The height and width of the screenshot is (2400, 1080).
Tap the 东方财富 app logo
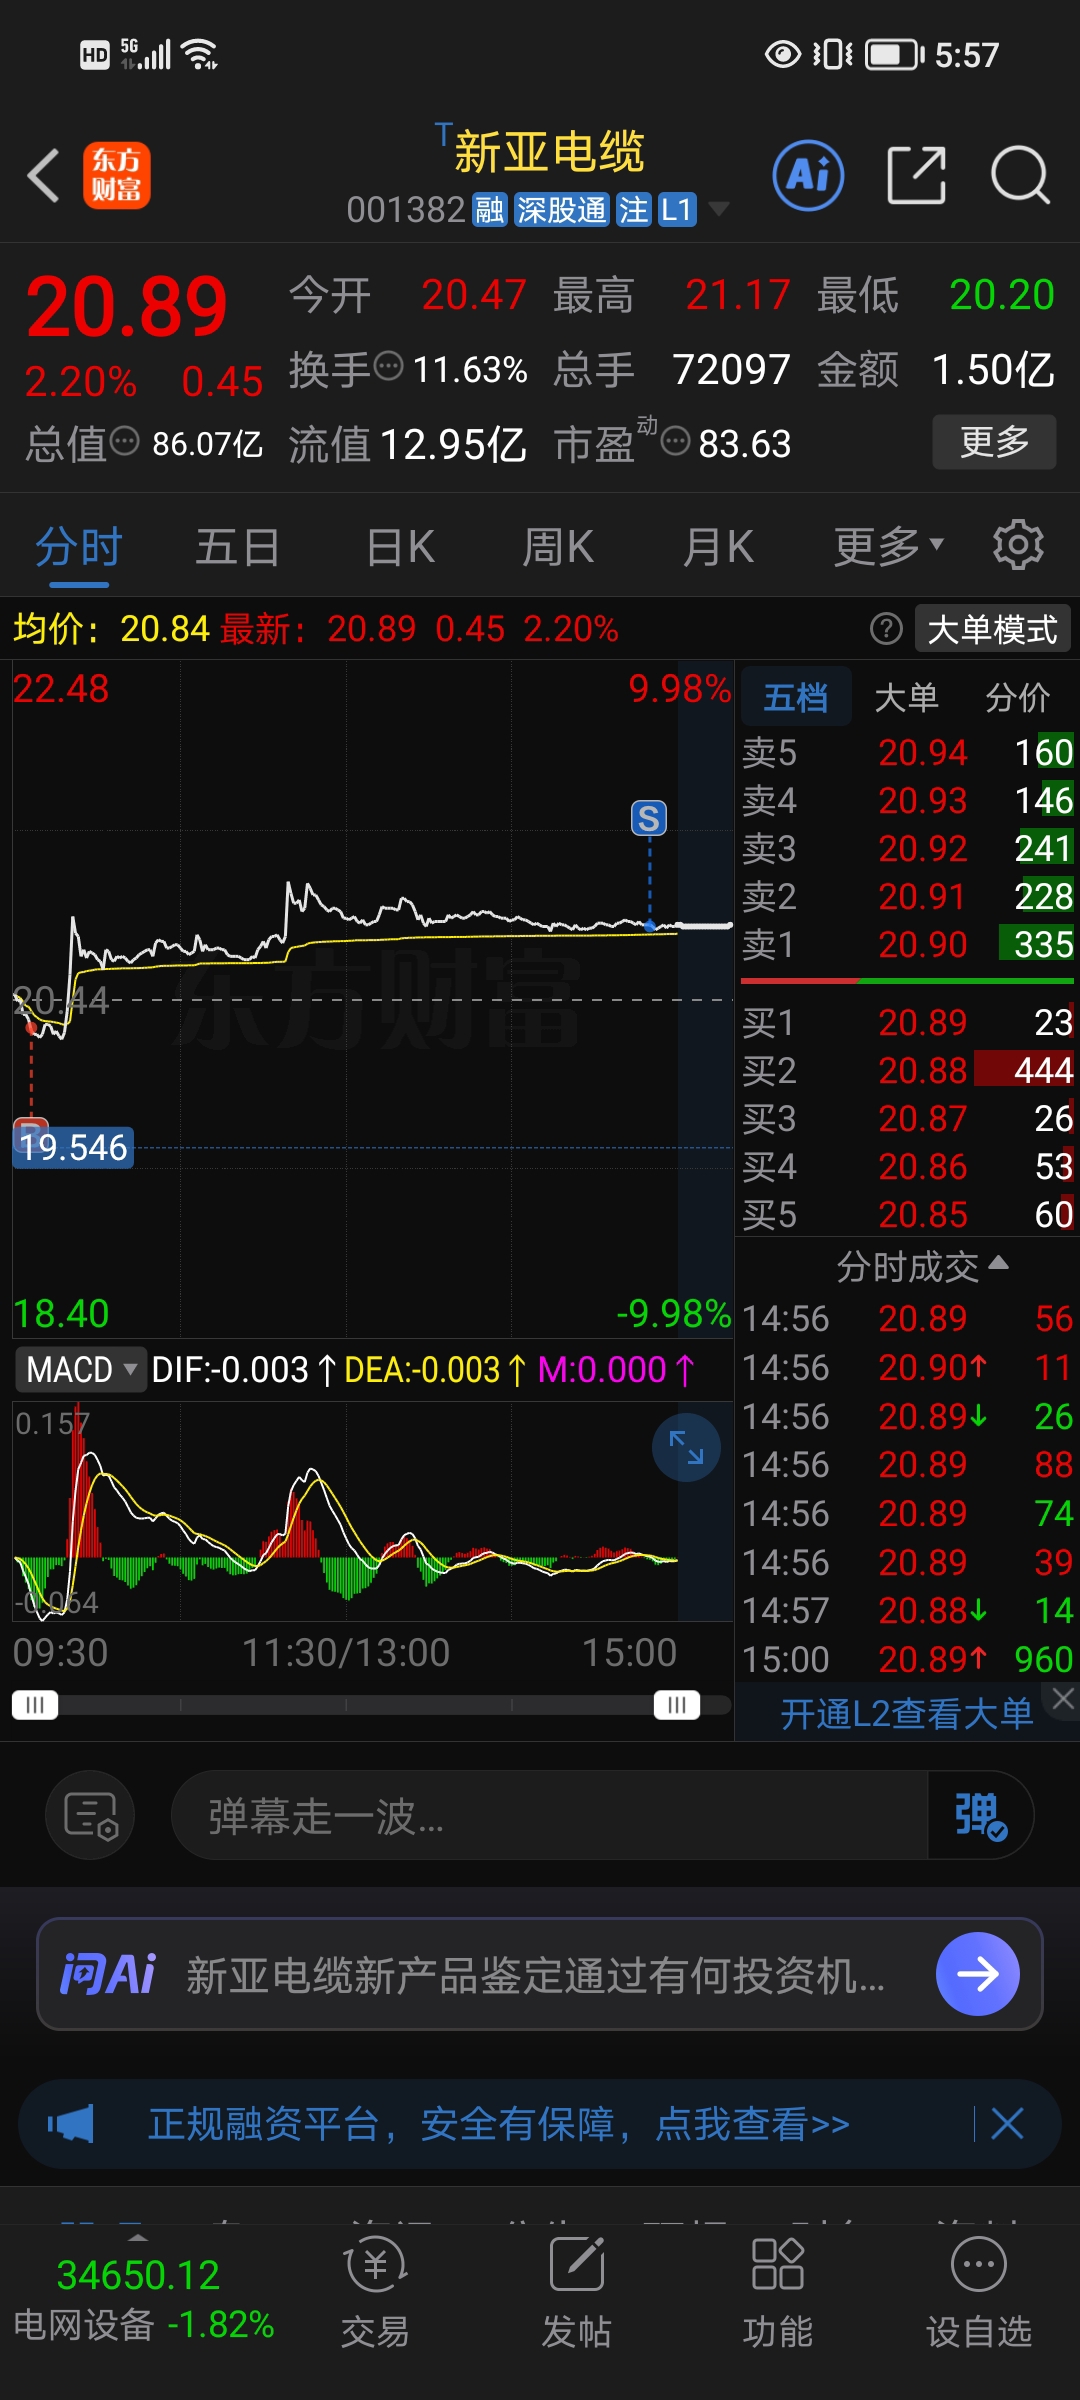[x=117, y=175]
